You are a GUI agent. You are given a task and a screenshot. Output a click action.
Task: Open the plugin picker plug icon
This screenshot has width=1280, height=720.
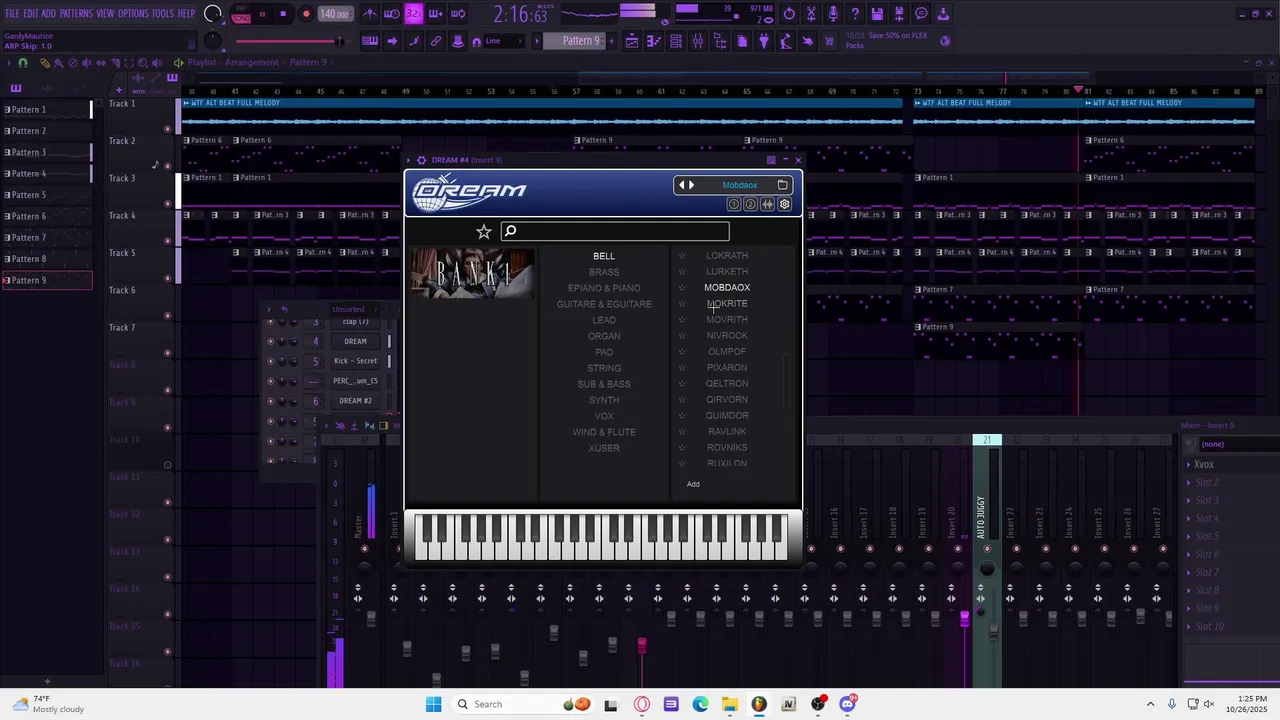tap(764, 41)
